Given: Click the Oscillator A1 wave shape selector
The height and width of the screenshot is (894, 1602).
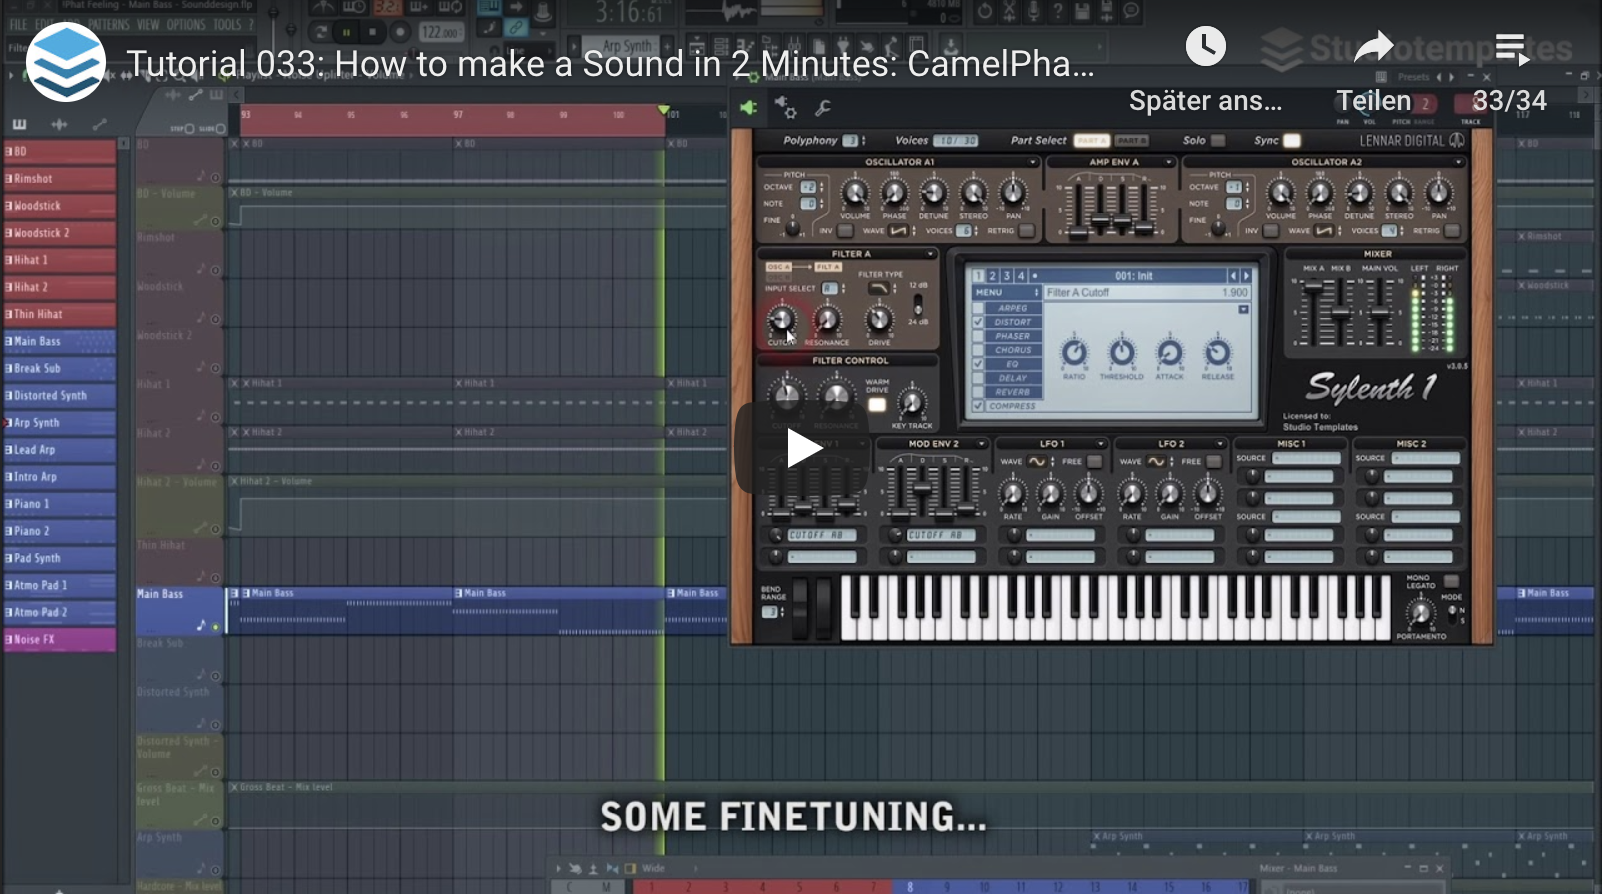Looking at the screenshot, I should pyautogui.click(x=898, y=231).
